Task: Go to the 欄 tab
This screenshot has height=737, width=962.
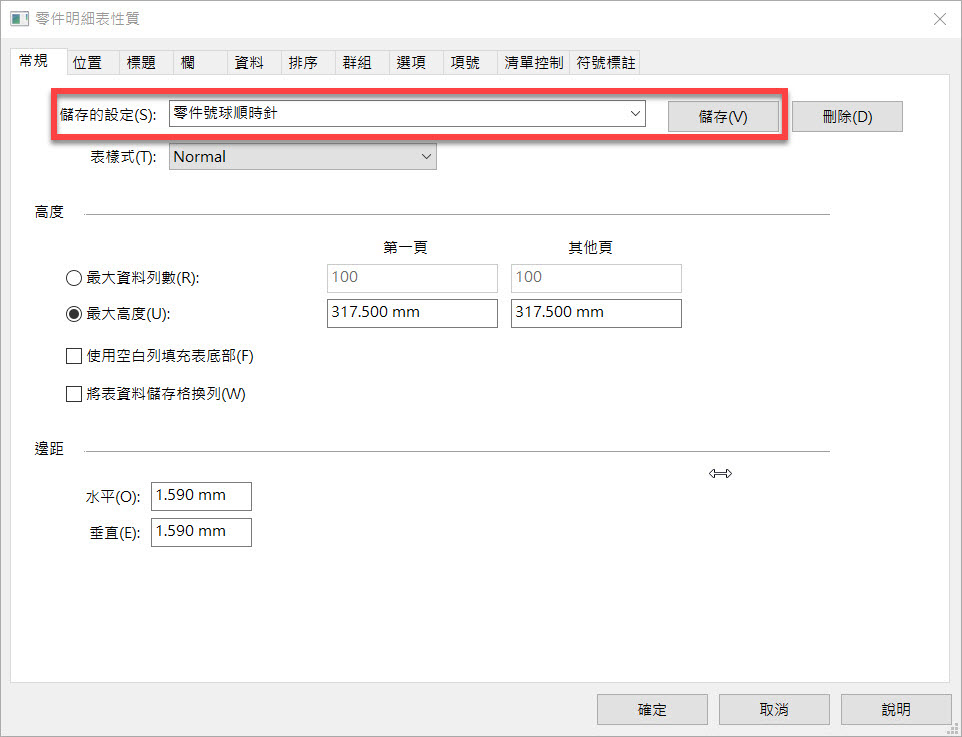Action: (188, 62)
